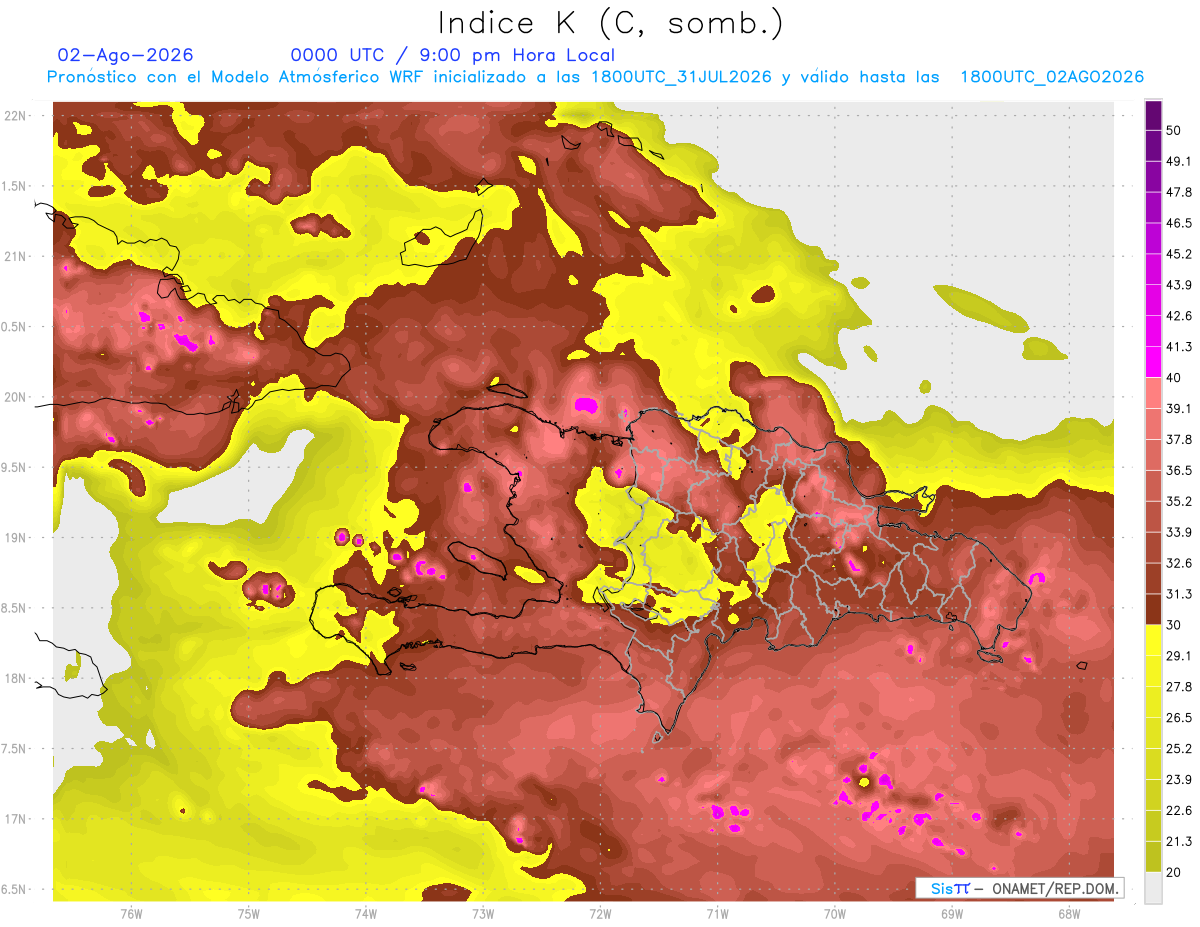Click legend value '36.5'
This screenshot has height=927, width=1200.
(1180, 470)
